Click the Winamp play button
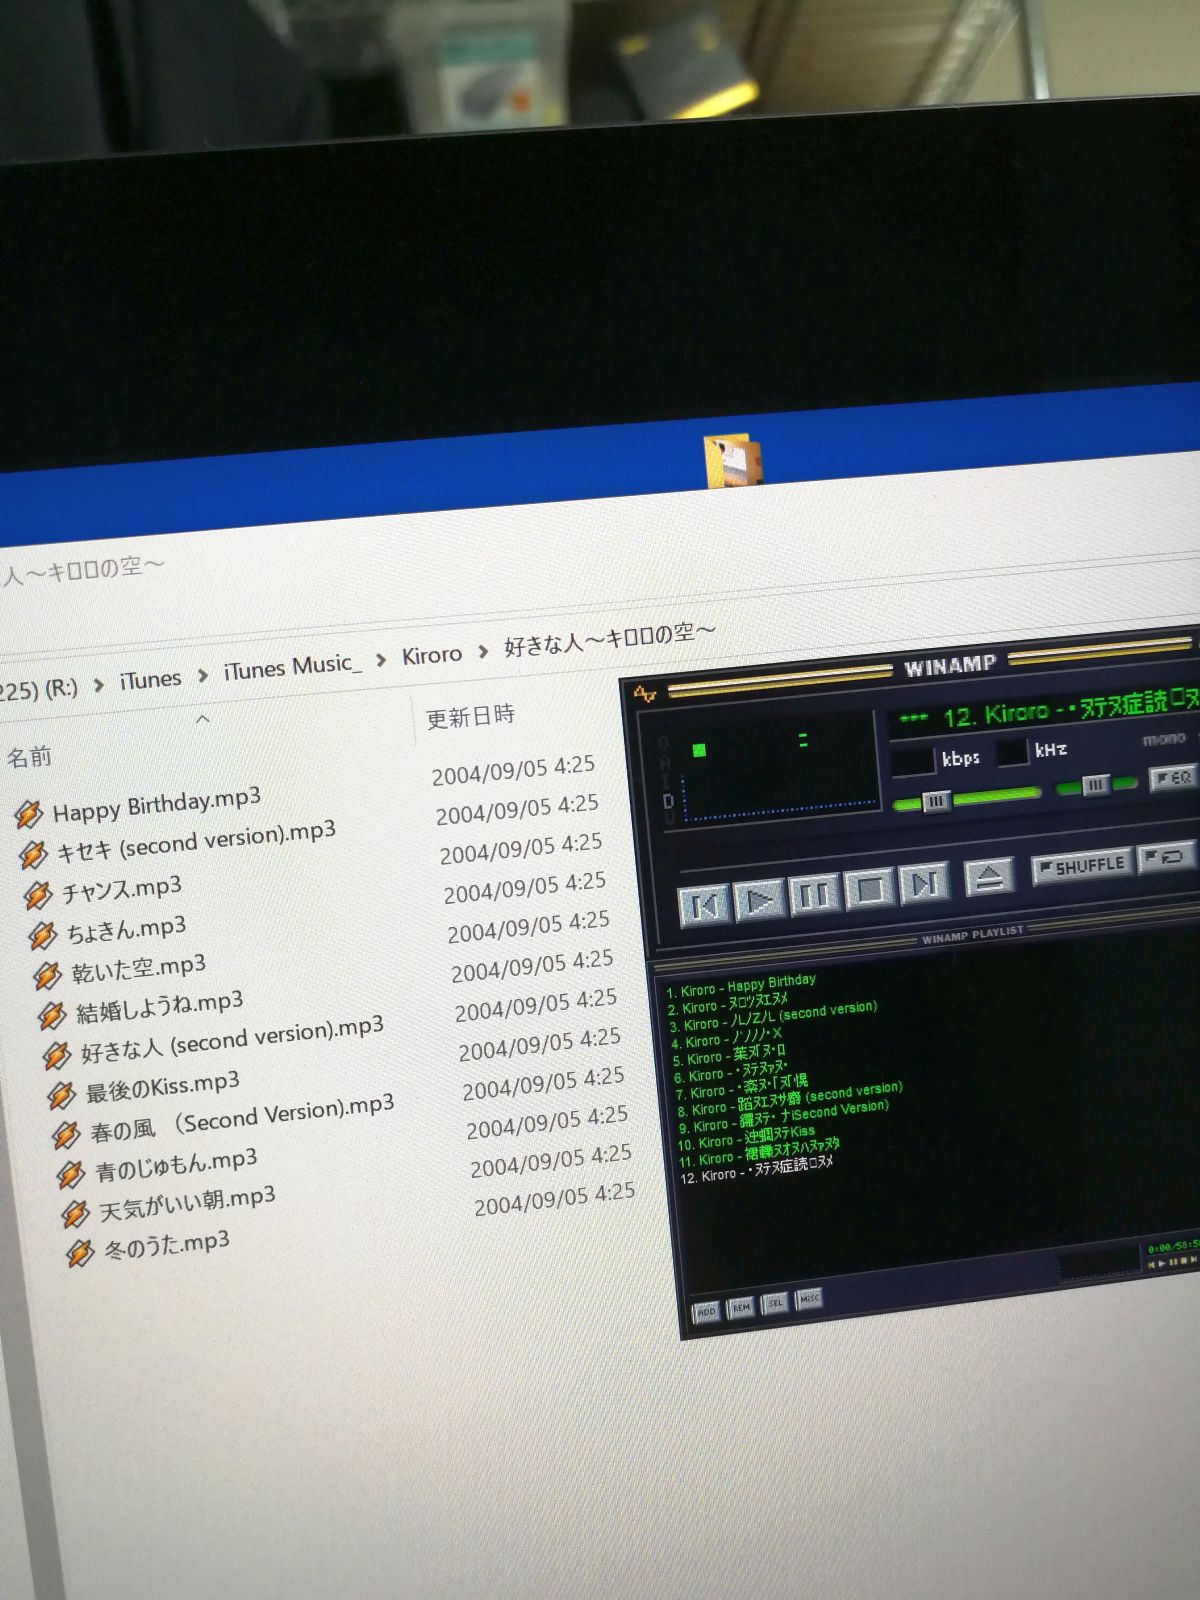Viewport: 1200px width, 1600px height. coord(759,901)
